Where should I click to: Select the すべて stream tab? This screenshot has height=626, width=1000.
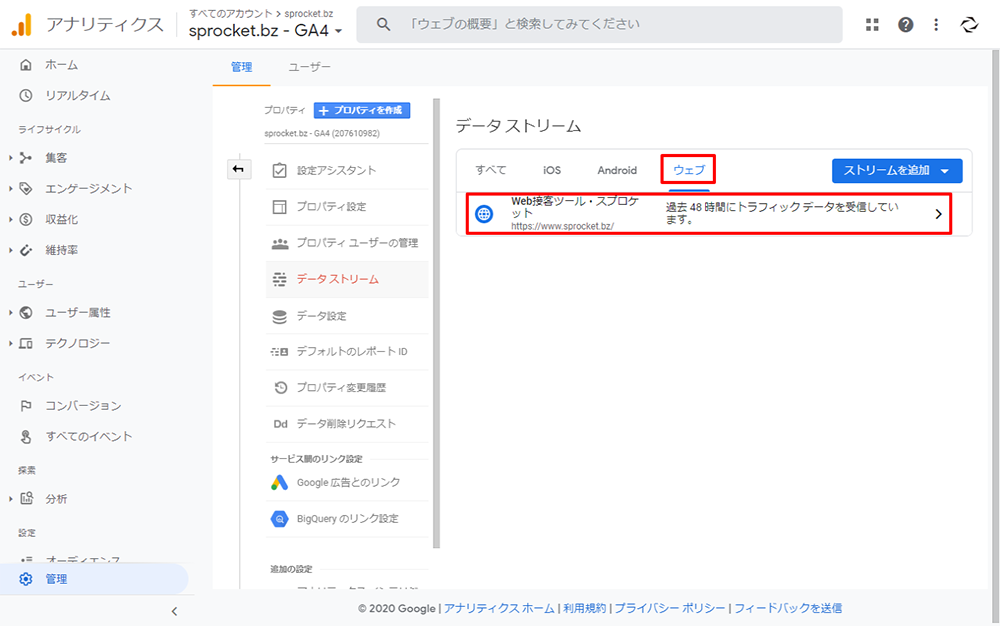click(x=490, y=170)
